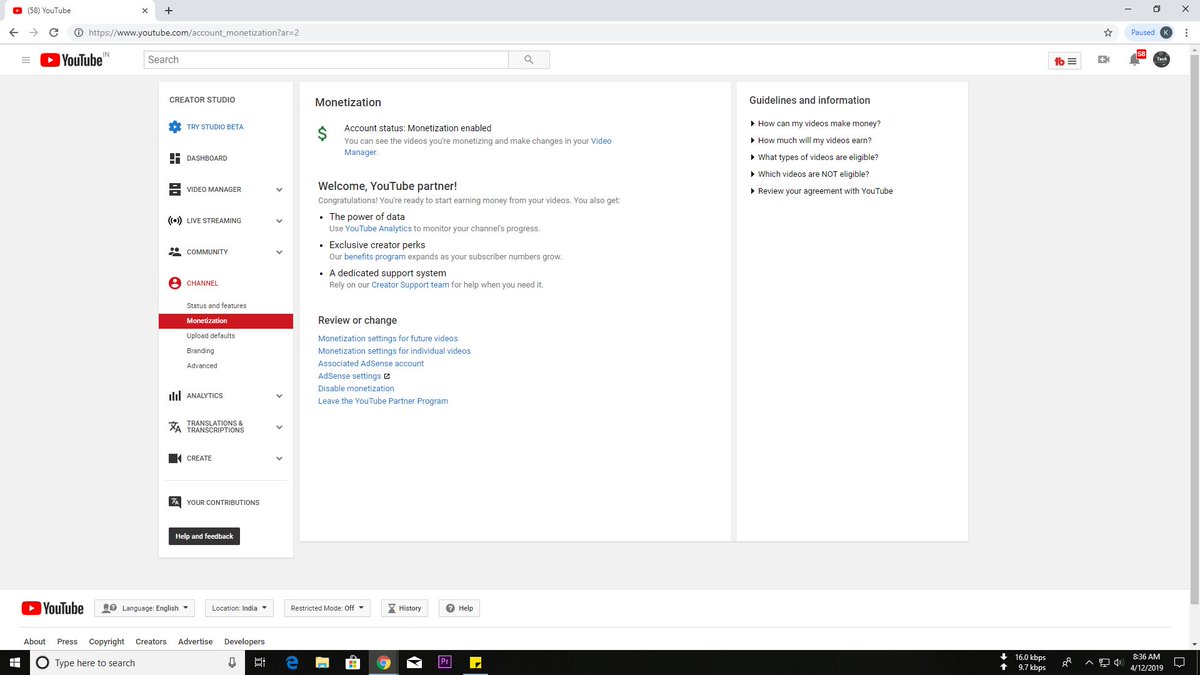The width and height of the screenshot is (1200, 675).
Task: Open a new Chrome tab
Action: (x=168, y=10)
